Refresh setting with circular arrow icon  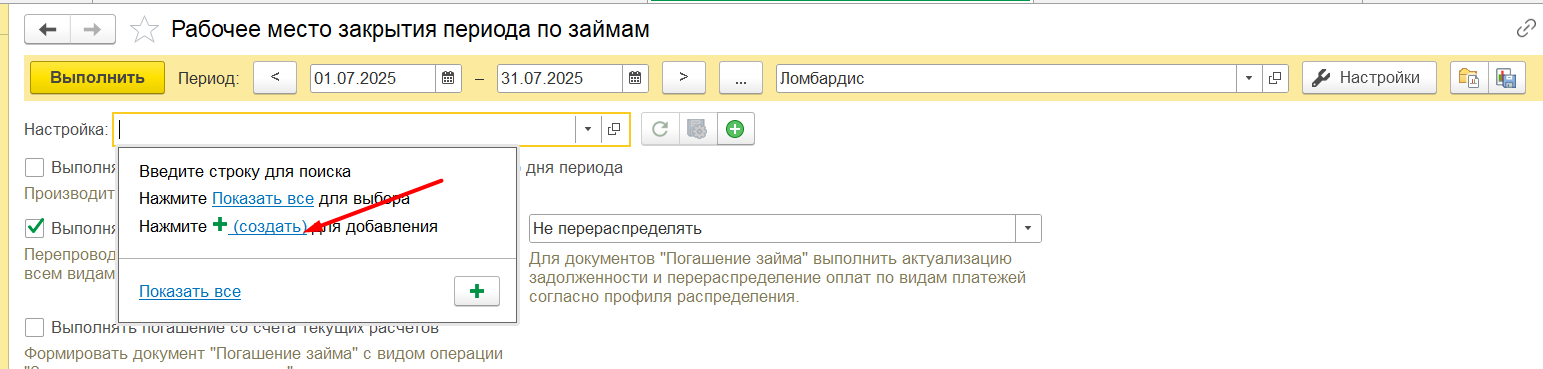tap(660, 129)
